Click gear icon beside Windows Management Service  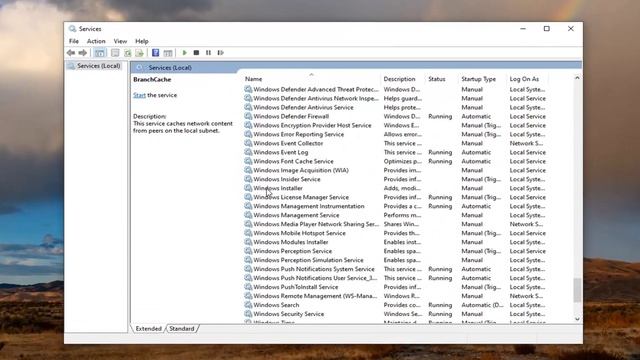coord(248,215)
